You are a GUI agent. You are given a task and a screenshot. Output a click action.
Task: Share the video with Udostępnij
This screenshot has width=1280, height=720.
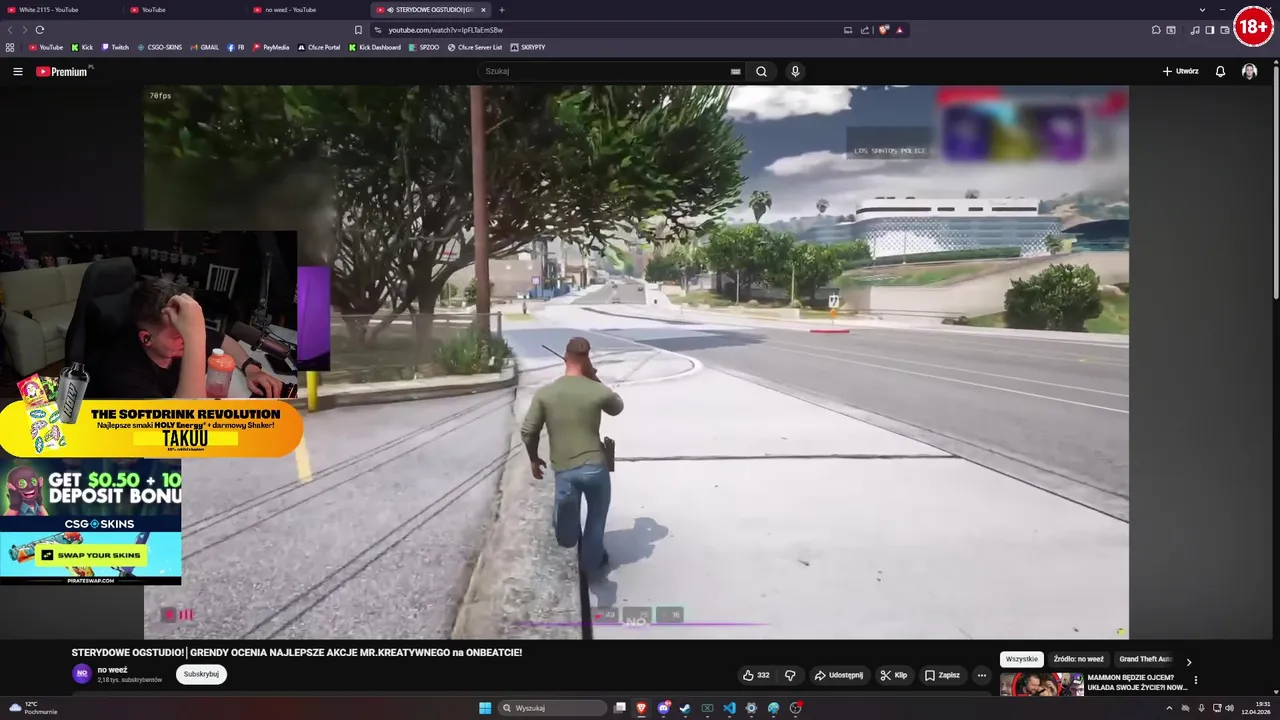click(839, 675)
